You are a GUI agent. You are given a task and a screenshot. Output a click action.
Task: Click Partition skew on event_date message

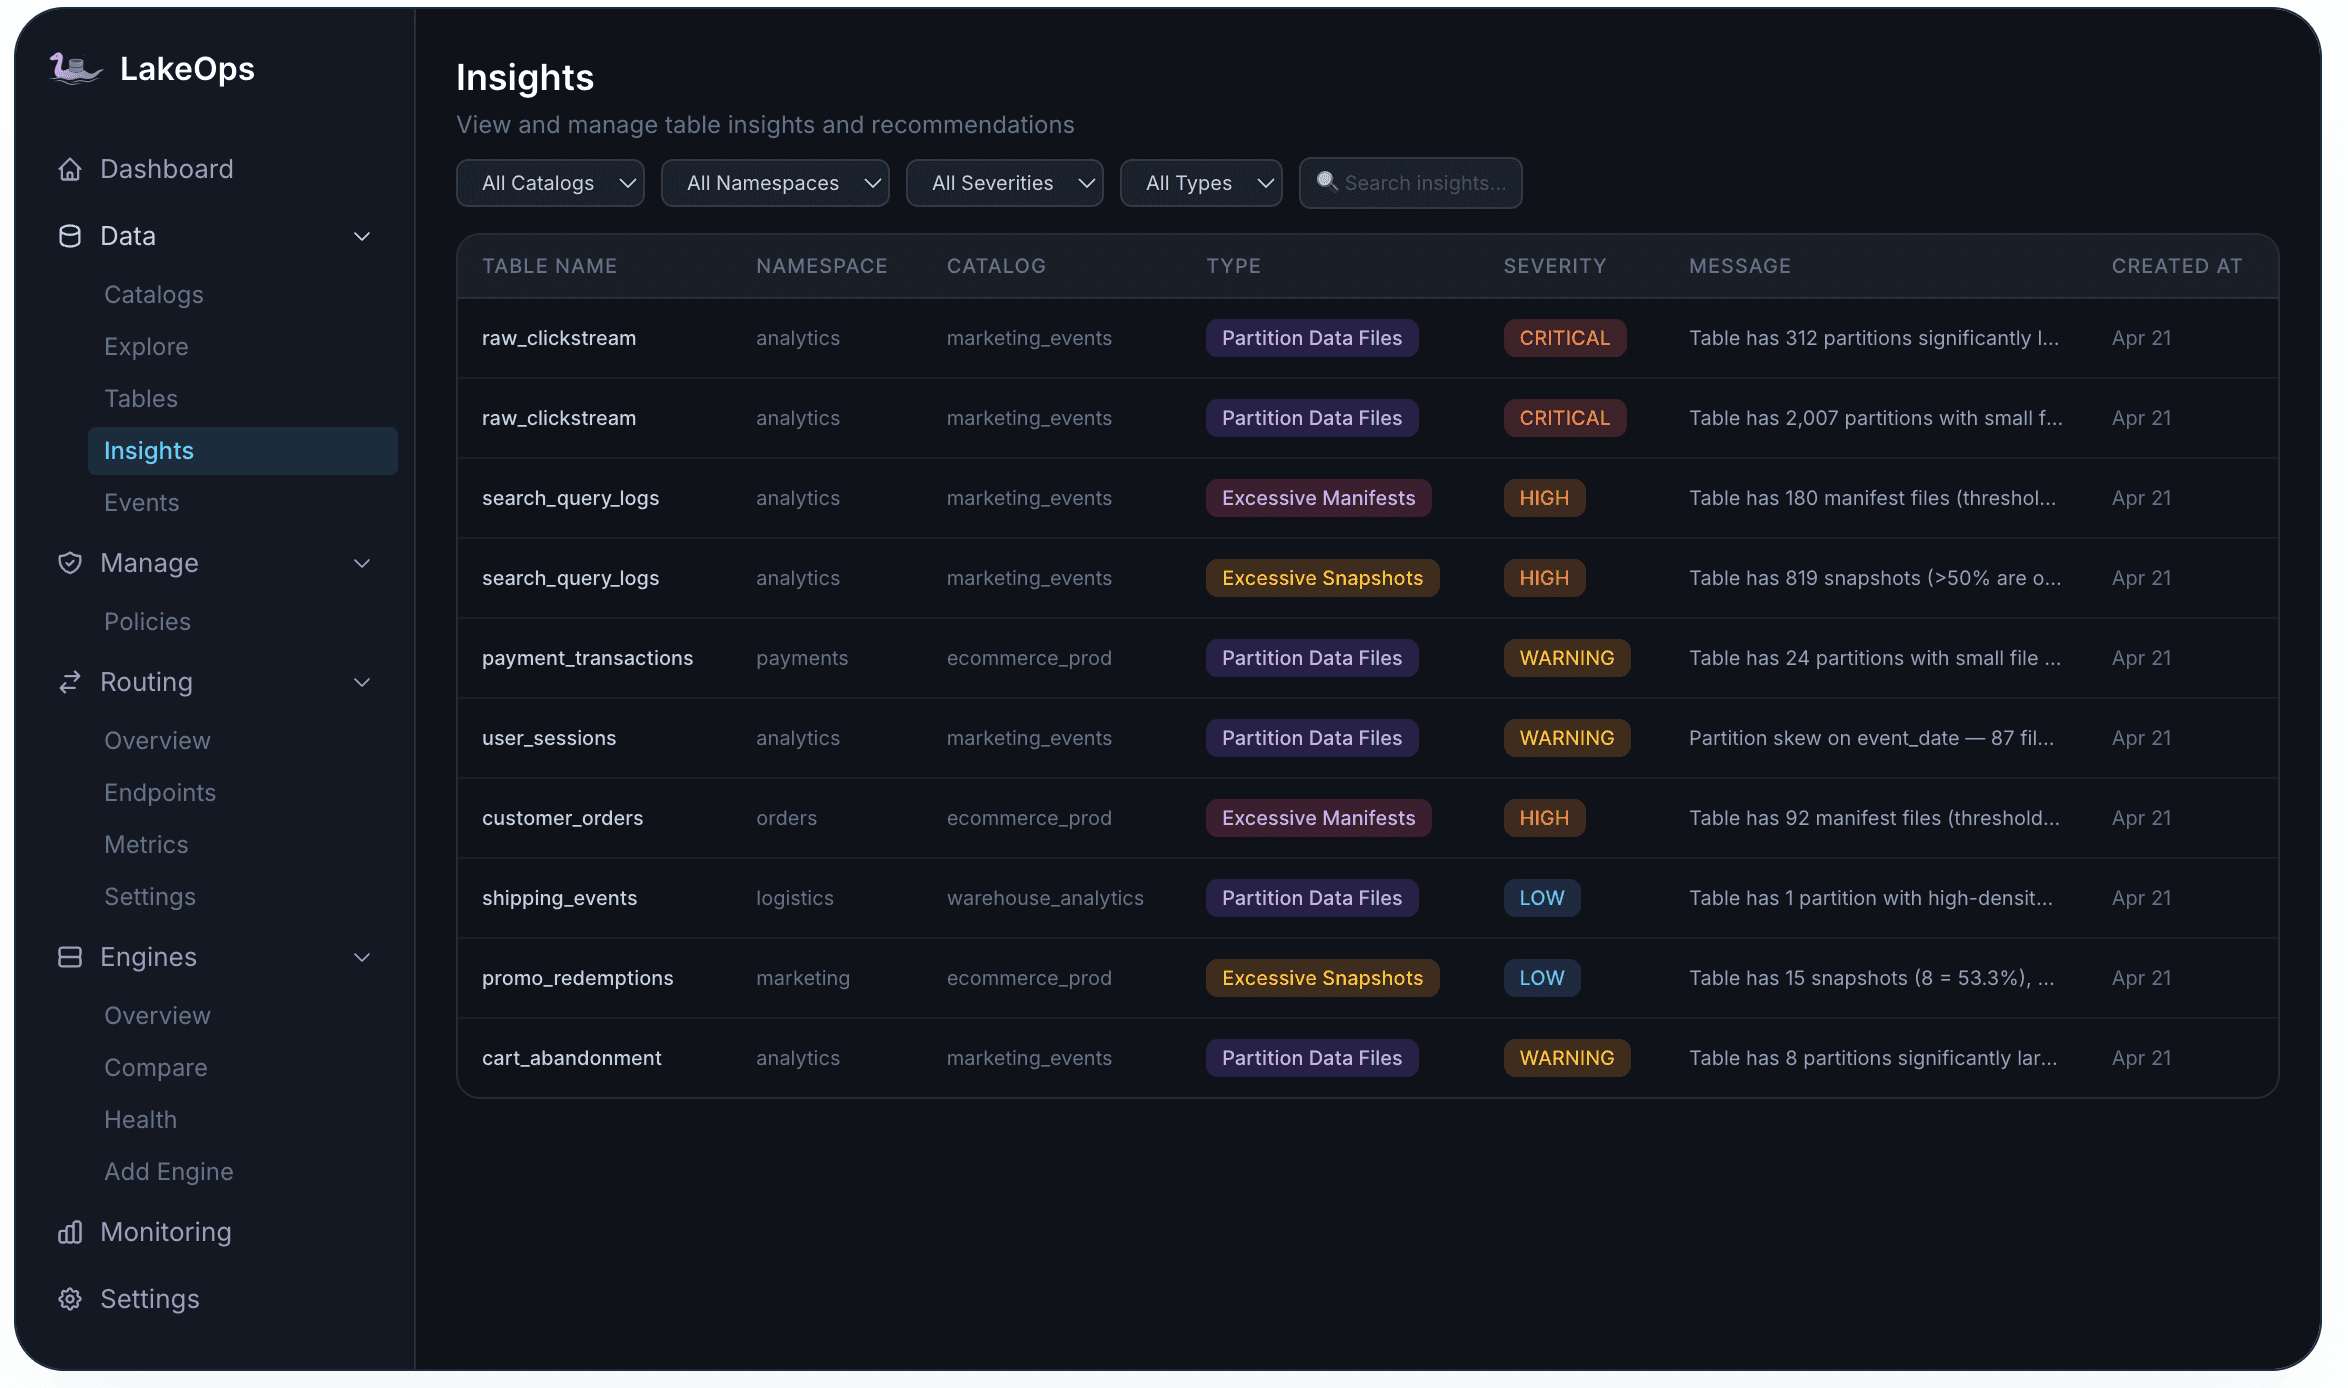click(1871, 738)
